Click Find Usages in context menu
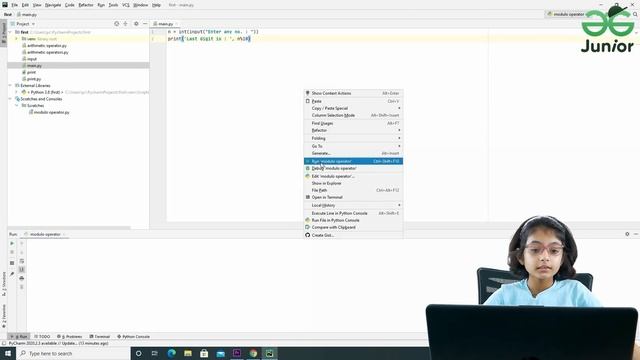Image resolution: width=640 pixels, height=360 pixels. [x=353, y=123]
